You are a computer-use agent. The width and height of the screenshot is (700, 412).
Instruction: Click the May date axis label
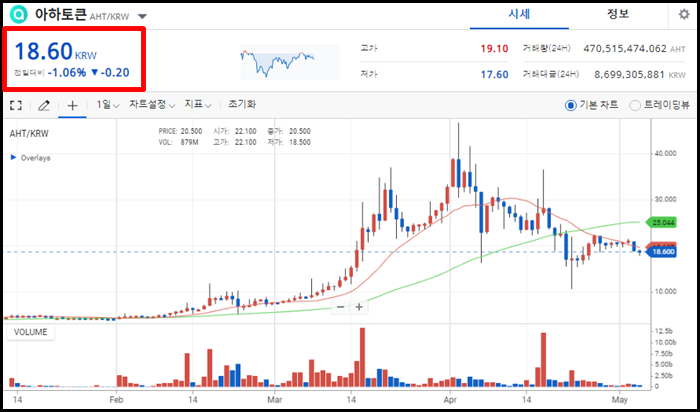pos(620,399)
